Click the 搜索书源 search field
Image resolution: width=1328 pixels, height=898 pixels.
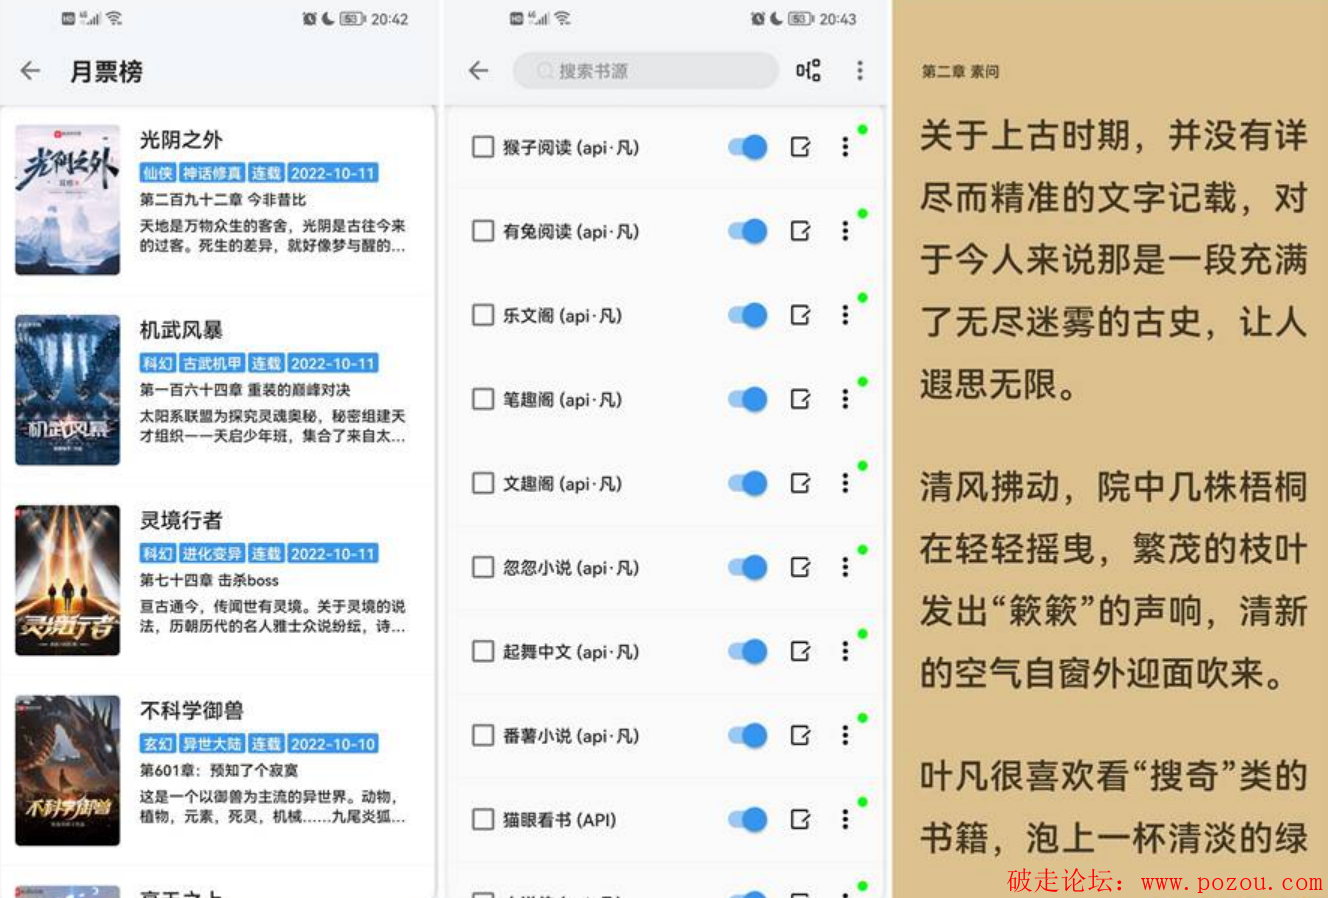pos(645,71)
